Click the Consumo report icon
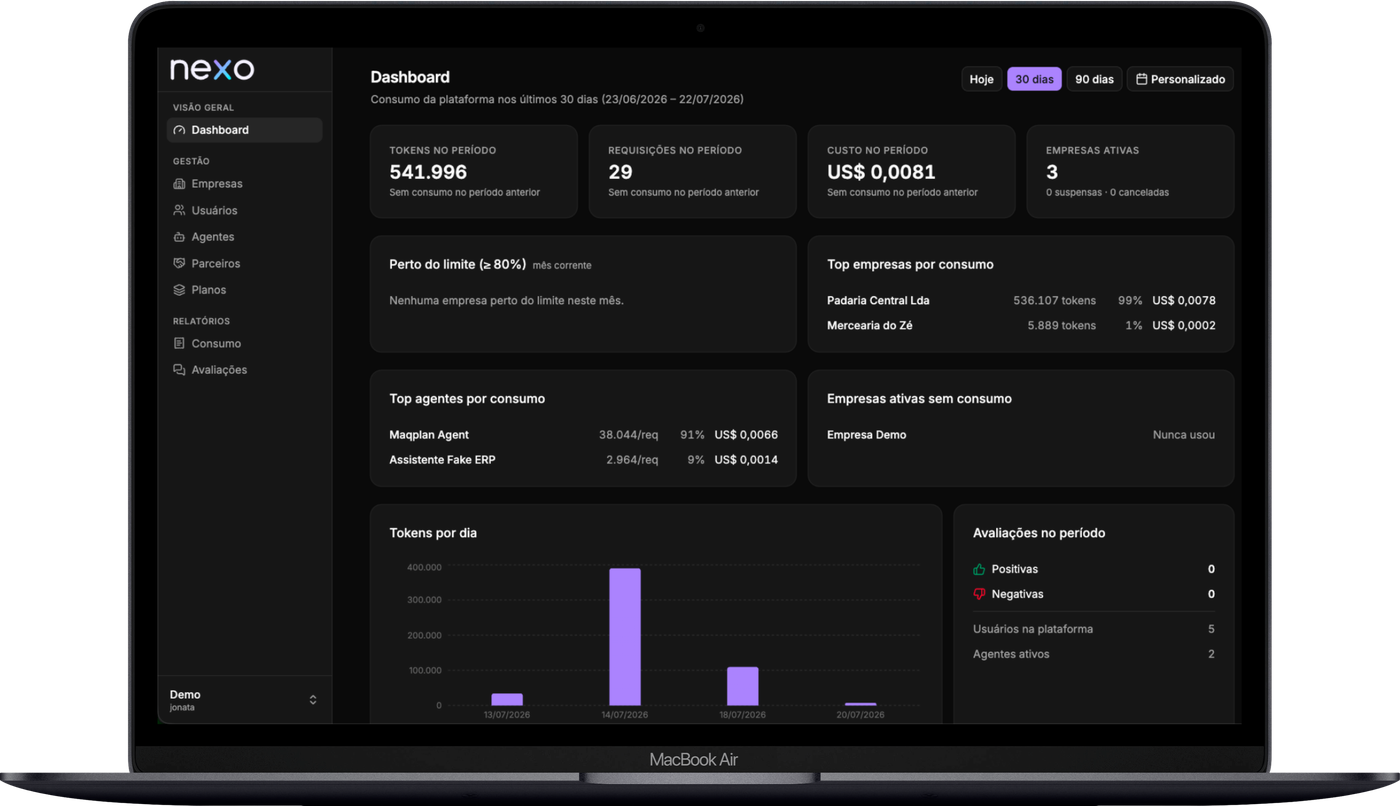Viewport: 1400px width, 806px height. 179,343
